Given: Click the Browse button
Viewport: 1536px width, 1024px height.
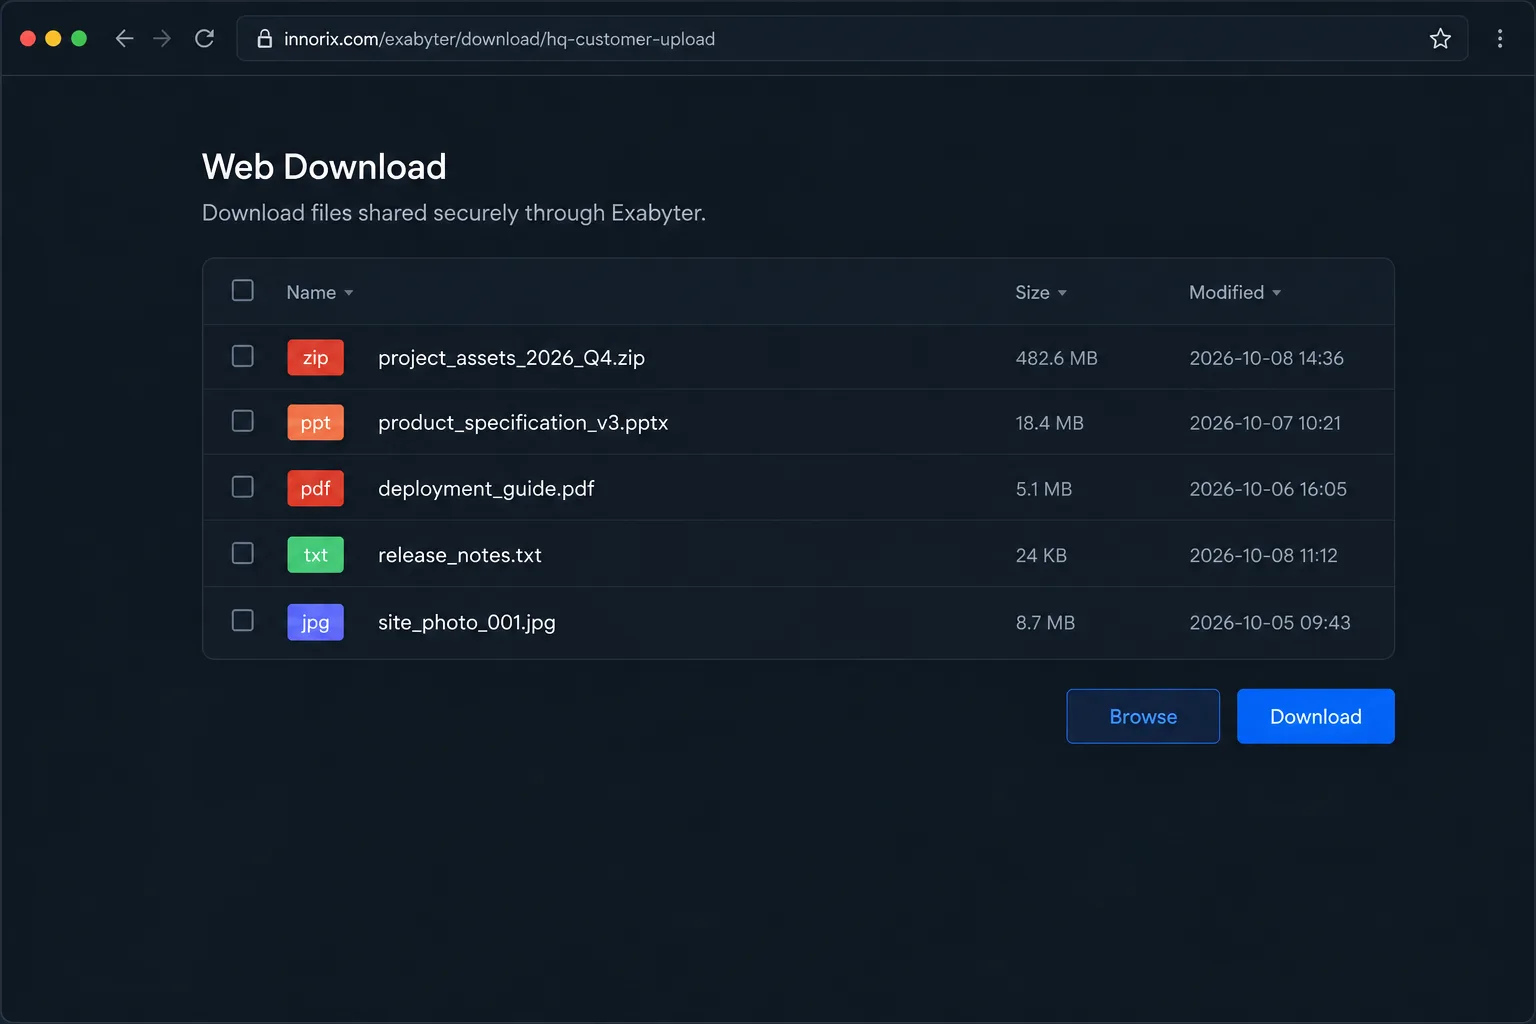Looking at the screenshot, I should coord(1143,716).
